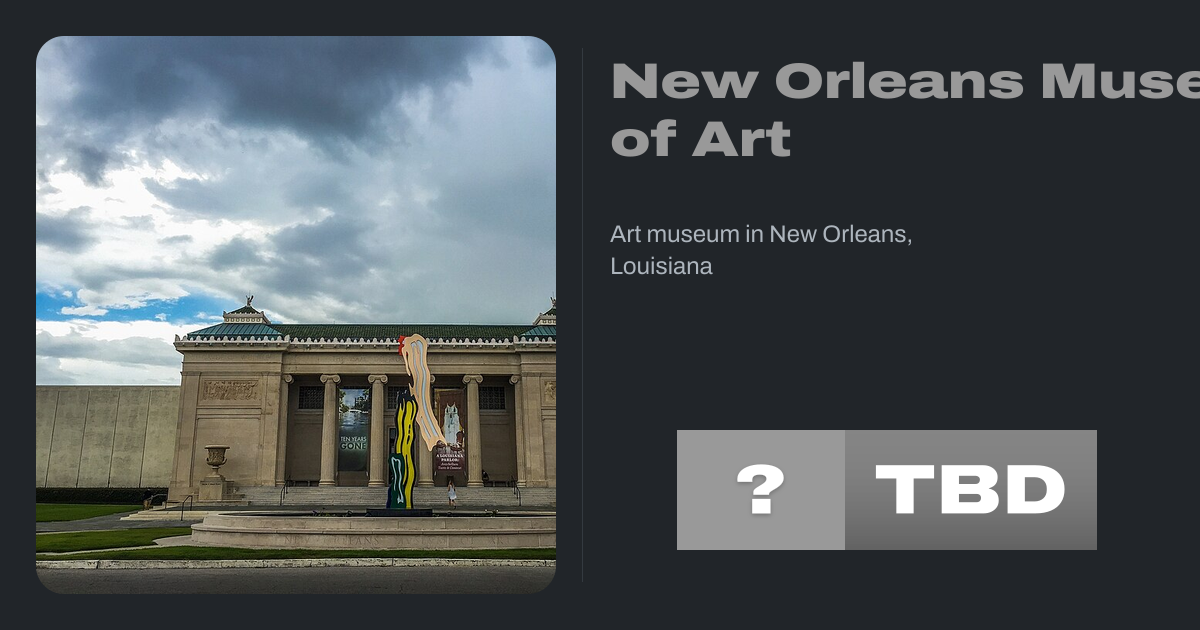
Task: Click the colorful sculpture in the museum photo
Action: click(415, 422)
